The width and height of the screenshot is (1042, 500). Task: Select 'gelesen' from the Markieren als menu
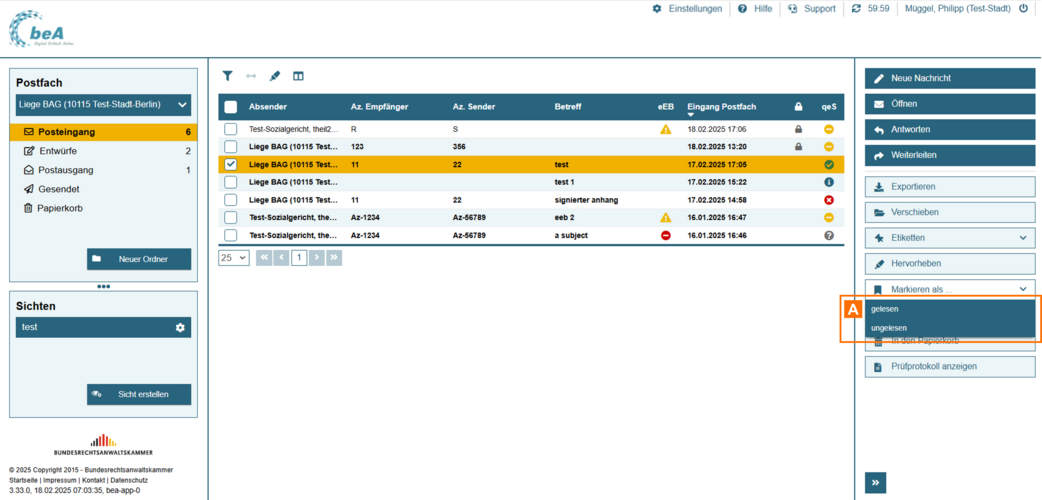tap(885, 309)
